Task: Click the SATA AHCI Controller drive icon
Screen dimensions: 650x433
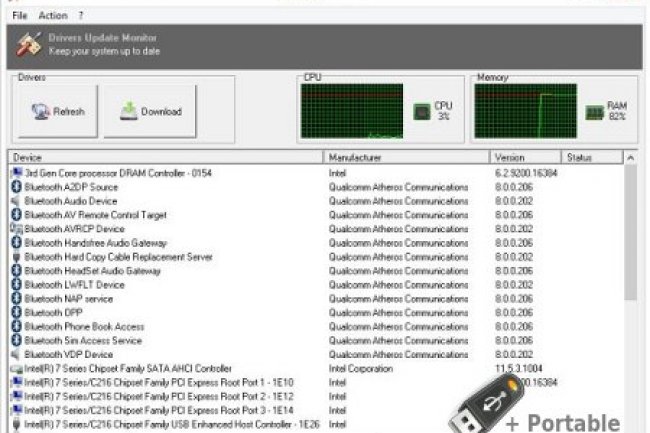Action: [16, 369]
